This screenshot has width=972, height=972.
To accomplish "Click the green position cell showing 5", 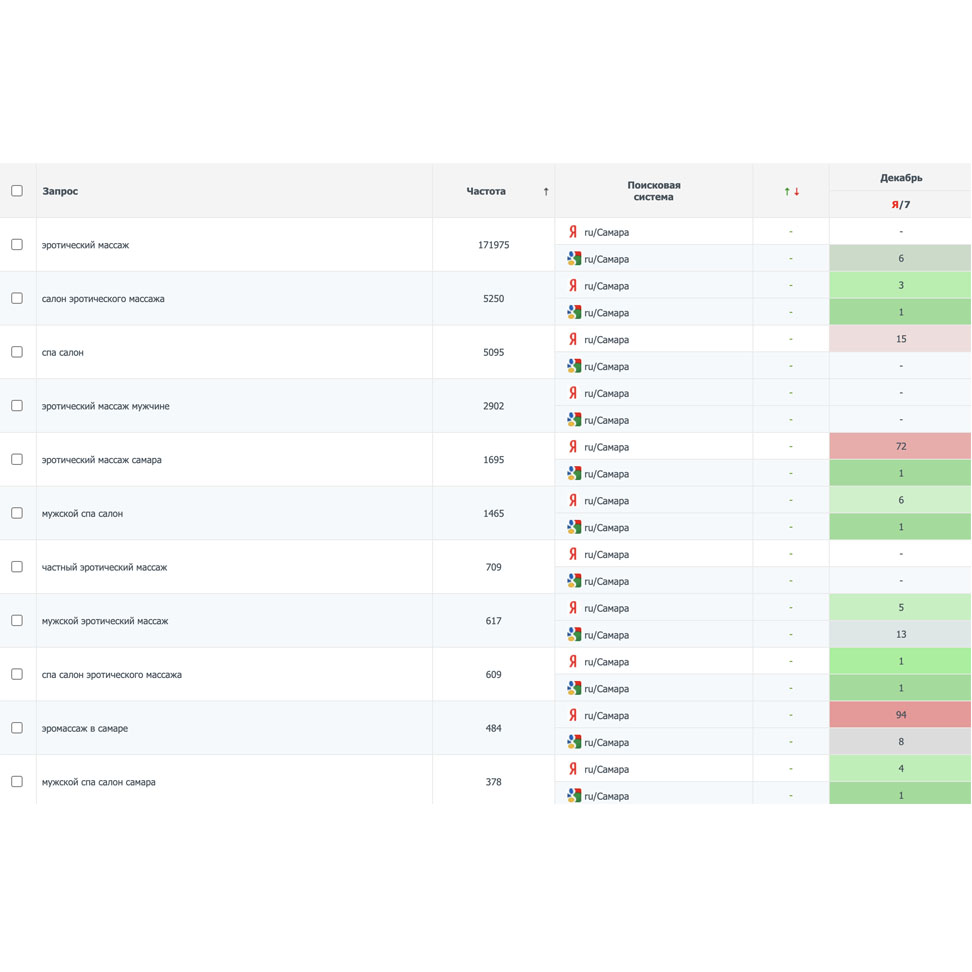I will click(900, 608).
